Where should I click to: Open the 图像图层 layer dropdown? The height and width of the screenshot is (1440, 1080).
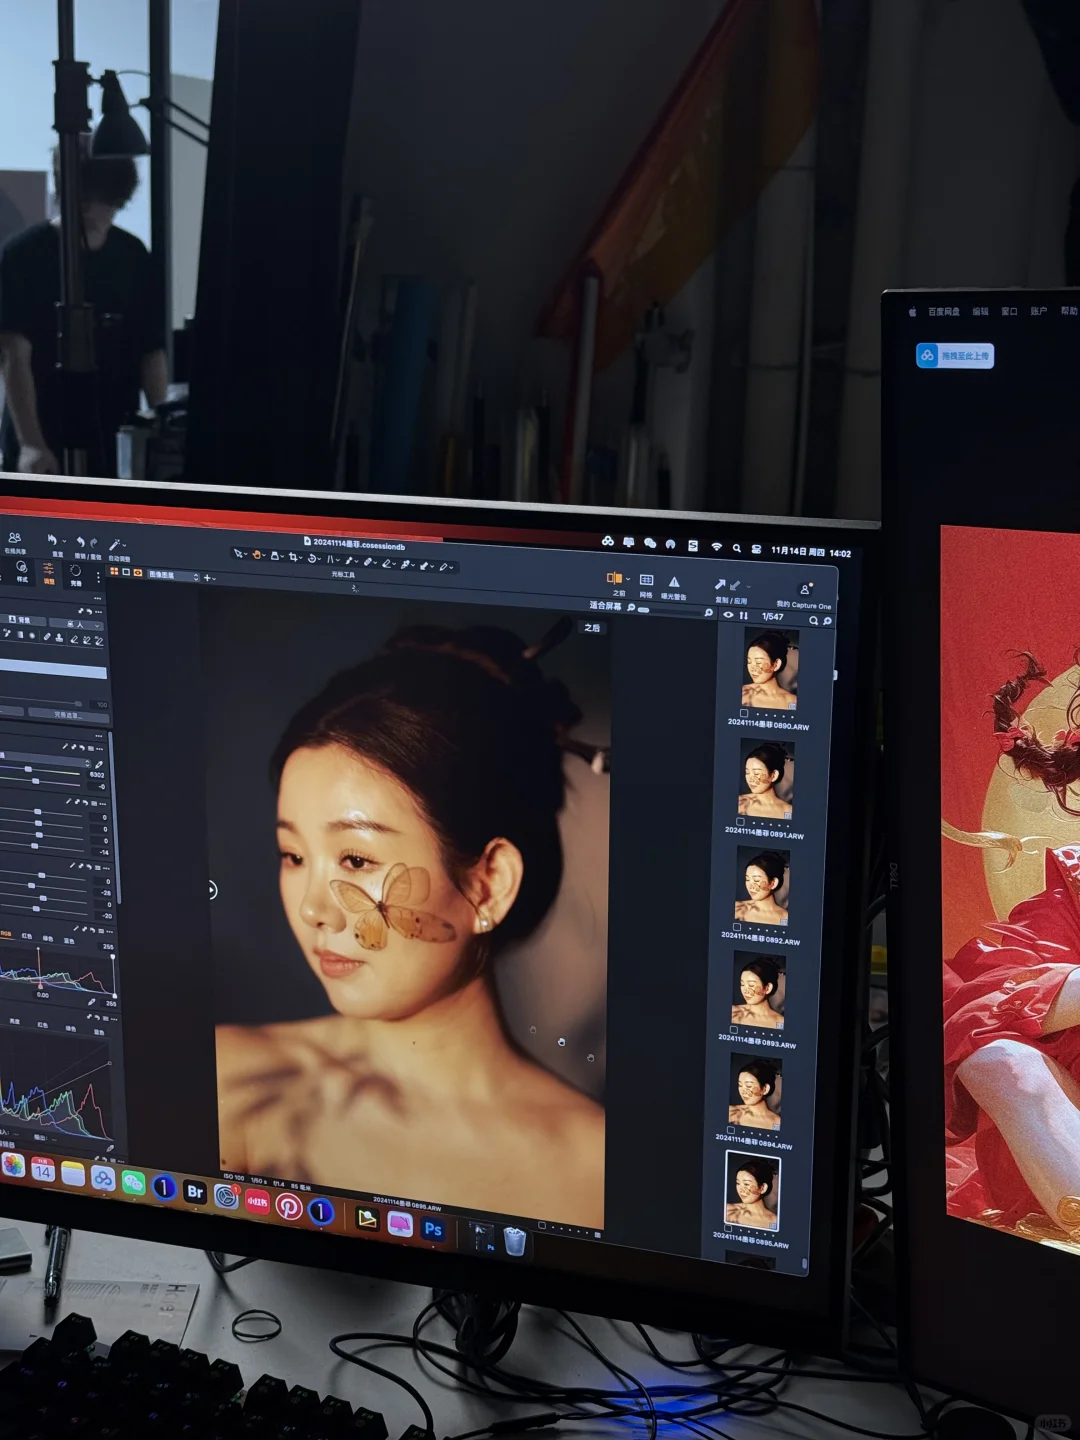click(x=172, y=575)
